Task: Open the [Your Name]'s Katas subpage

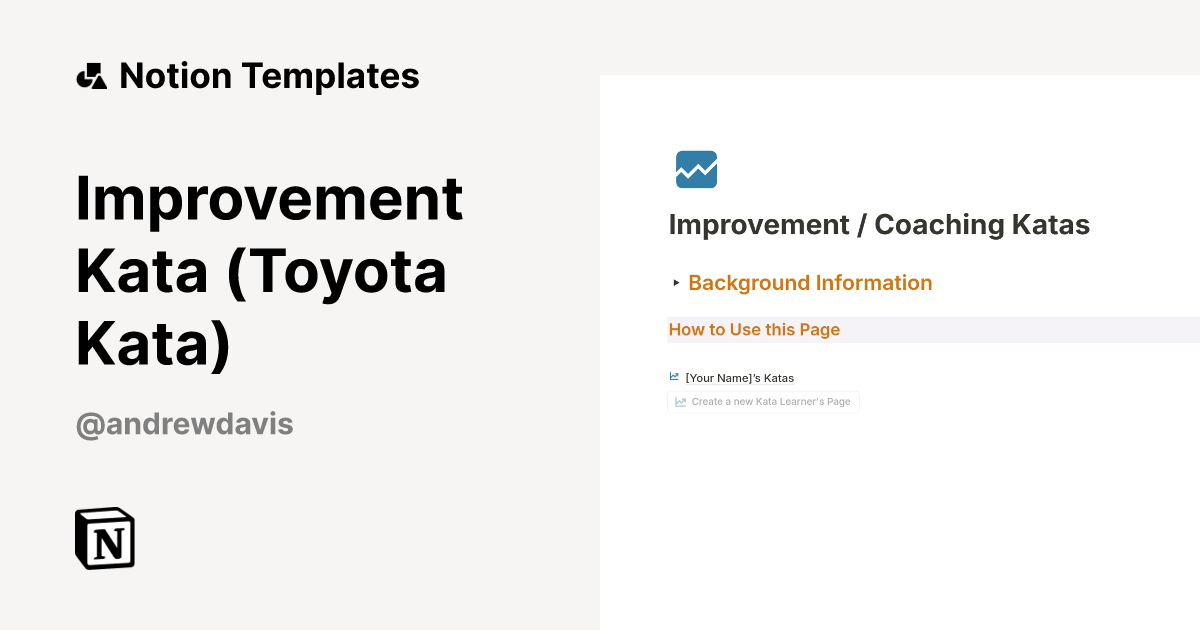Action: tap(739, 377)
